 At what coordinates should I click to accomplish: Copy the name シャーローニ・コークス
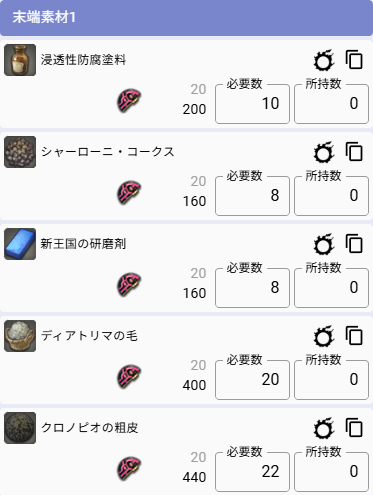(x=354, y=152)
